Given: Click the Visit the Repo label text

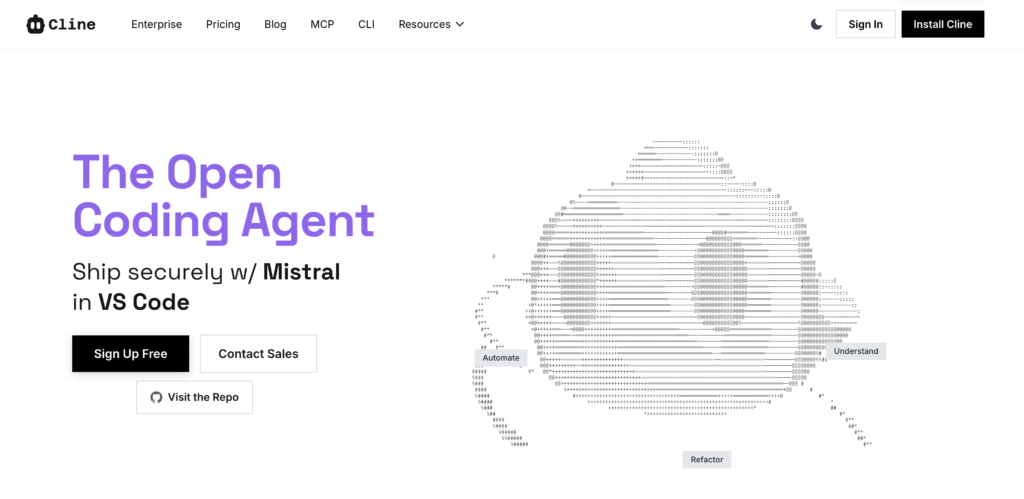Looking at the screenshot, I should click(x=203, y=397).
